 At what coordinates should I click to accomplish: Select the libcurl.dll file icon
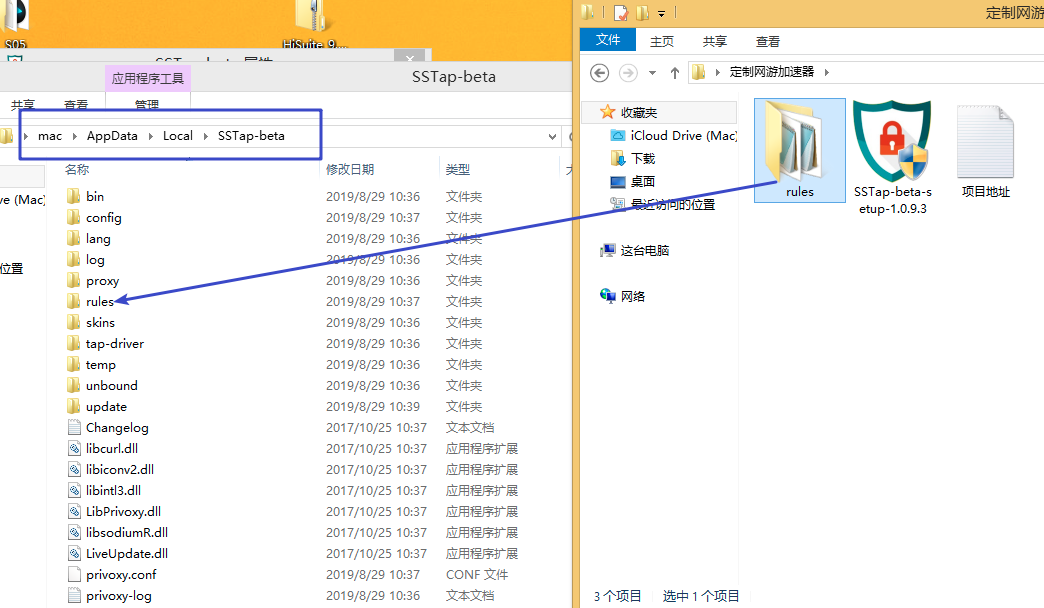pos(74,448)
